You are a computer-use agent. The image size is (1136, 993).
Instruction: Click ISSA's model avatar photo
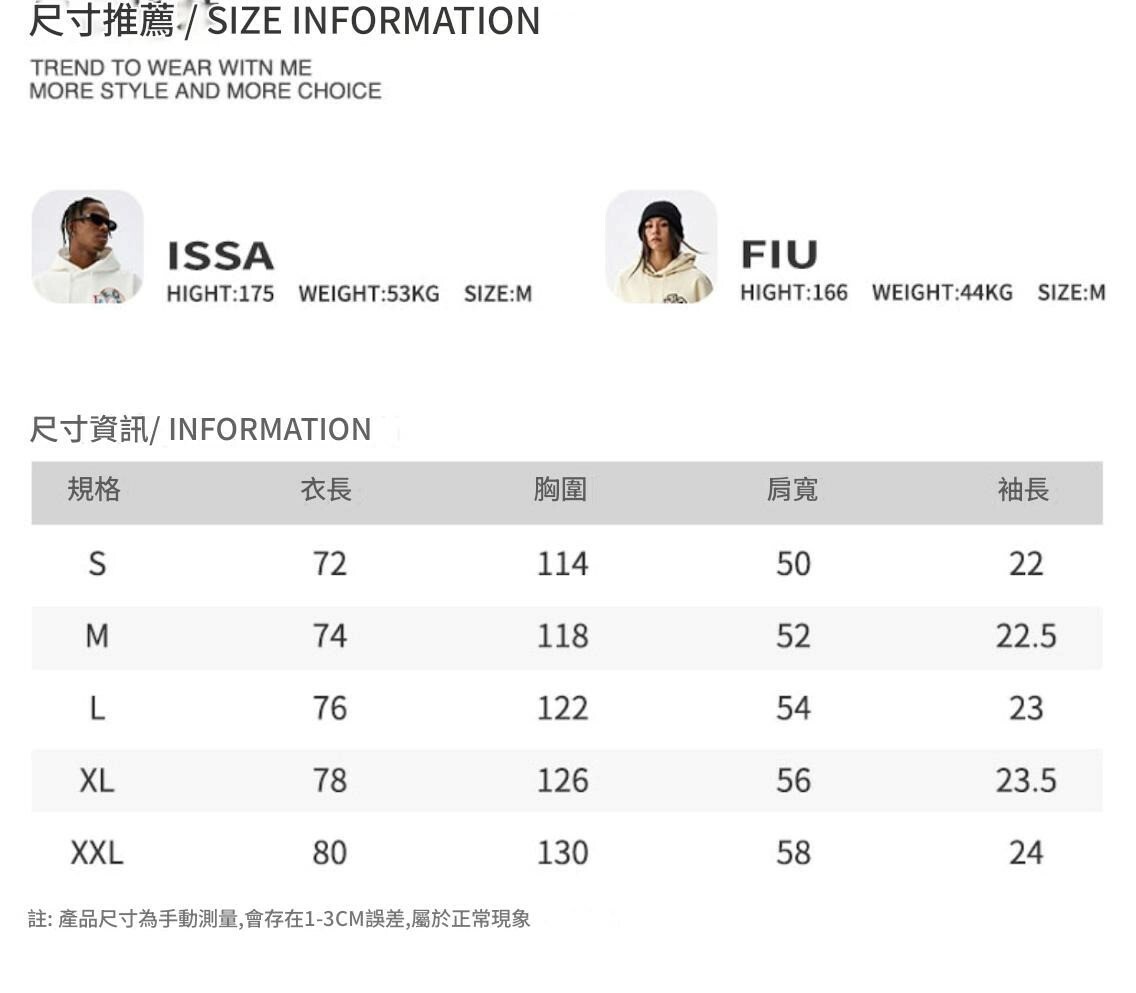pos(88,247)
